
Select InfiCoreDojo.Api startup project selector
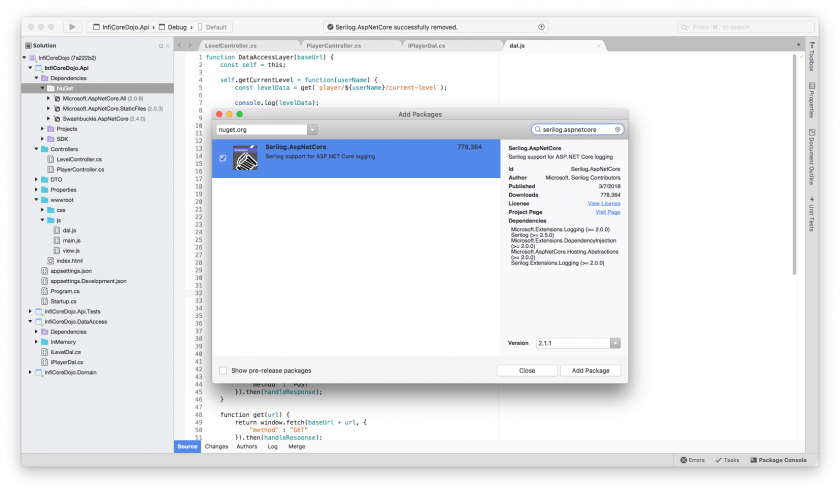[122, 27]
